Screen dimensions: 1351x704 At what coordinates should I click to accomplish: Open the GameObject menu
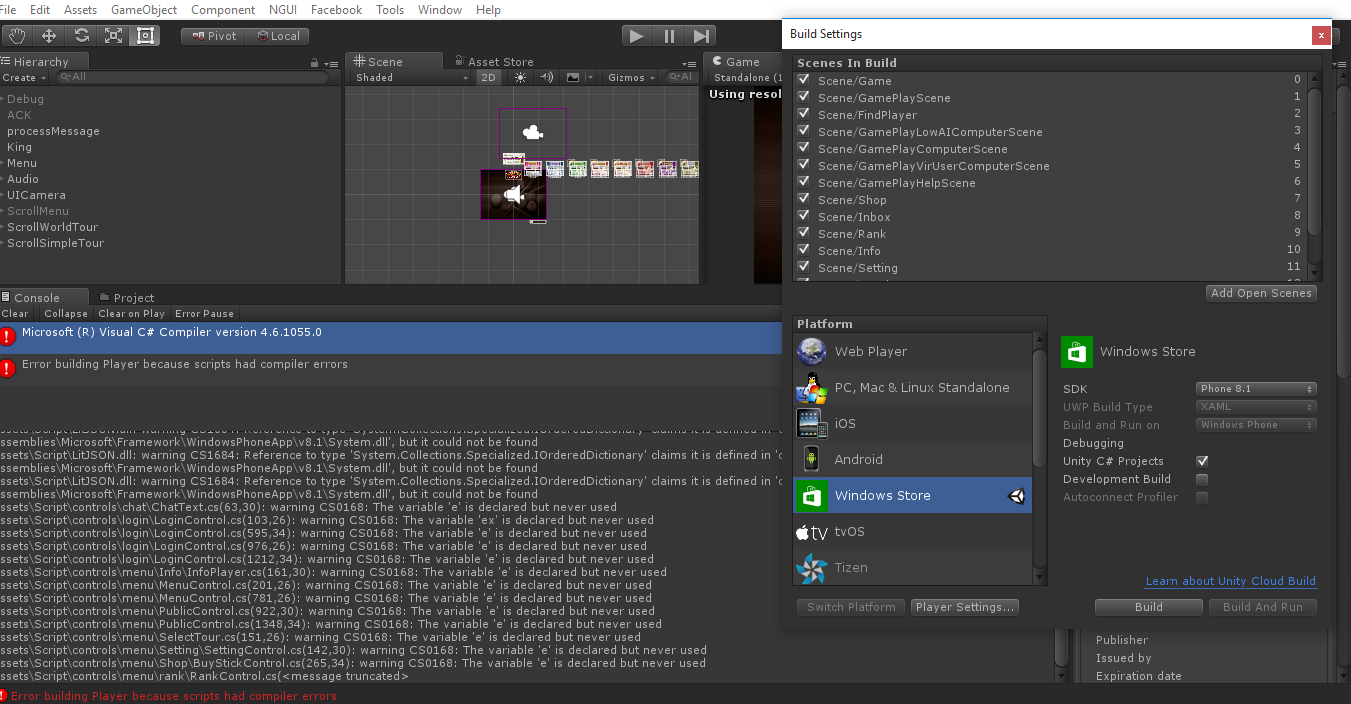pos(144,10)
